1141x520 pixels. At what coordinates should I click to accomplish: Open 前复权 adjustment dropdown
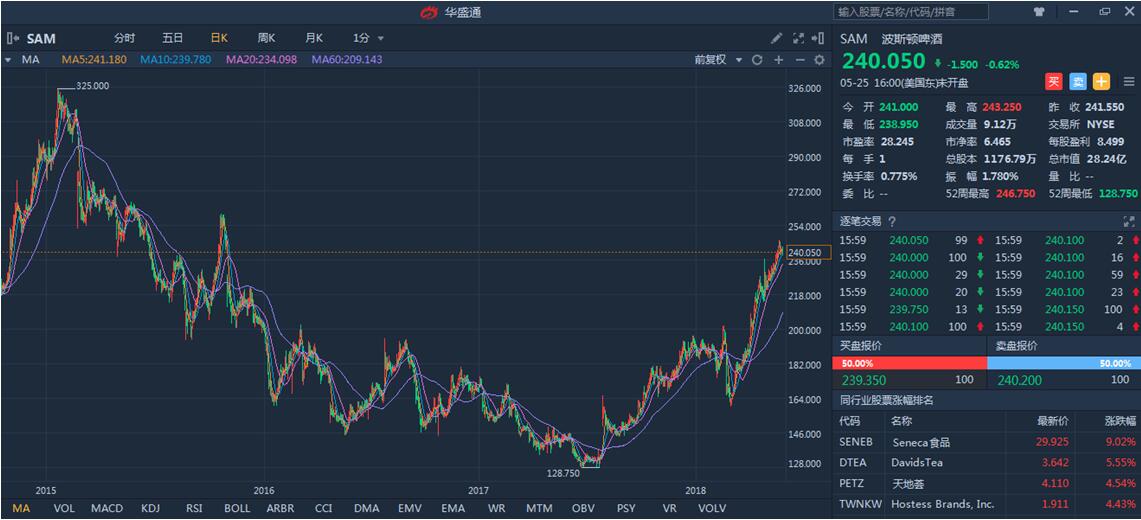click(718, 60)
